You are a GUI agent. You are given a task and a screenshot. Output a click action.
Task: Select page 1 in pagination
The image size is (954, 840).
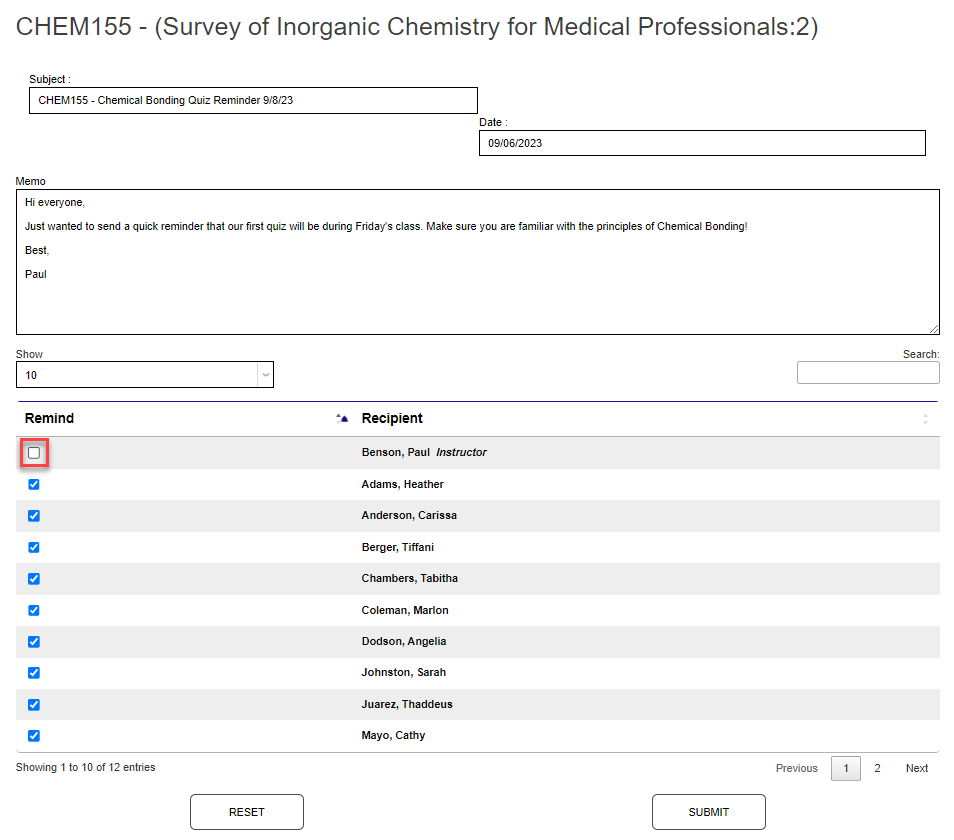[x=845, y=768]
